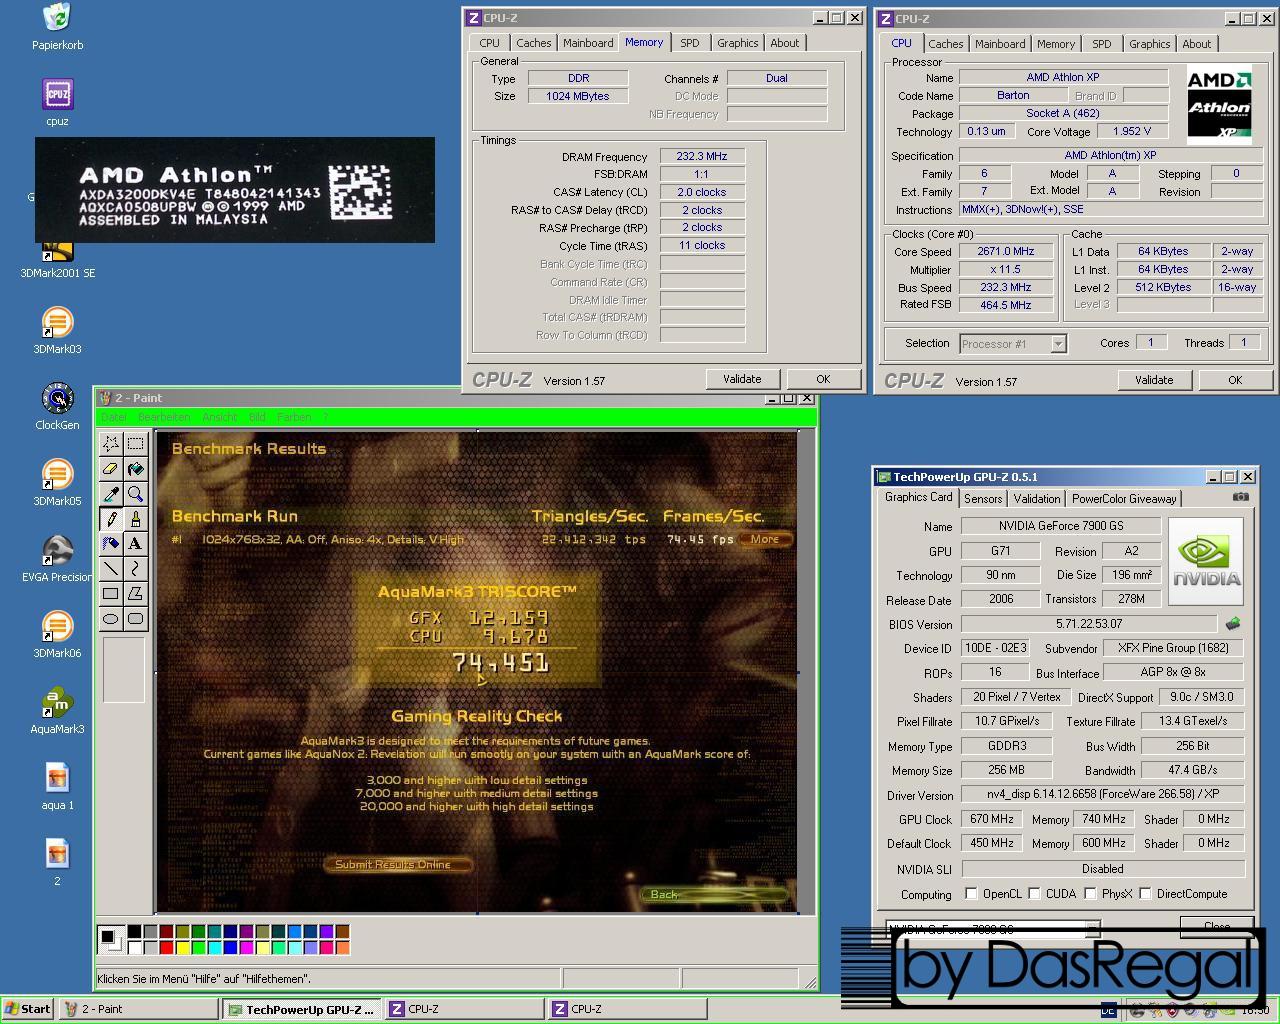This screenshot has width=1280, height=1024.
Task: Open the ClockGen desktop shortcut
Action: tap(57, 407)
